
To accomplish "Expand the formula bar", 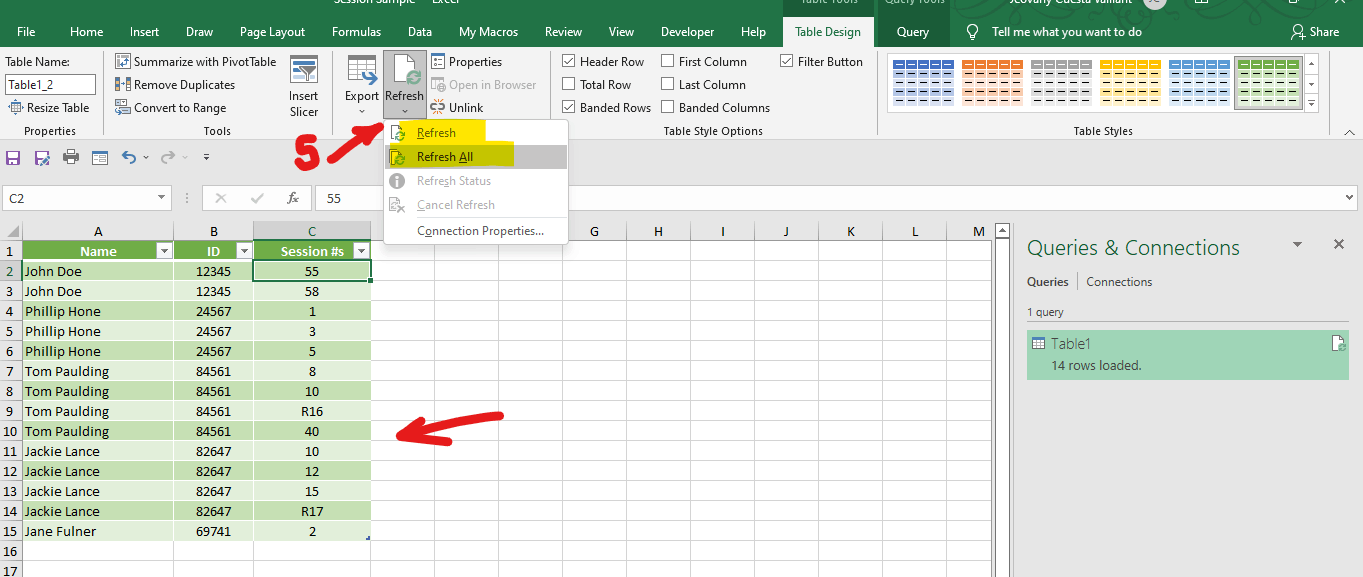I will point(1349,198).
